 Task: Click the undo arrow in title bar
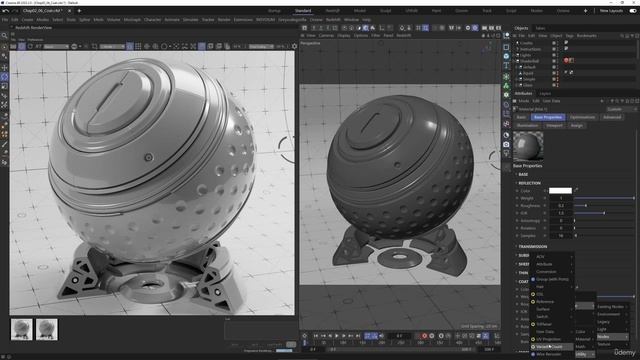pos(5,11)
